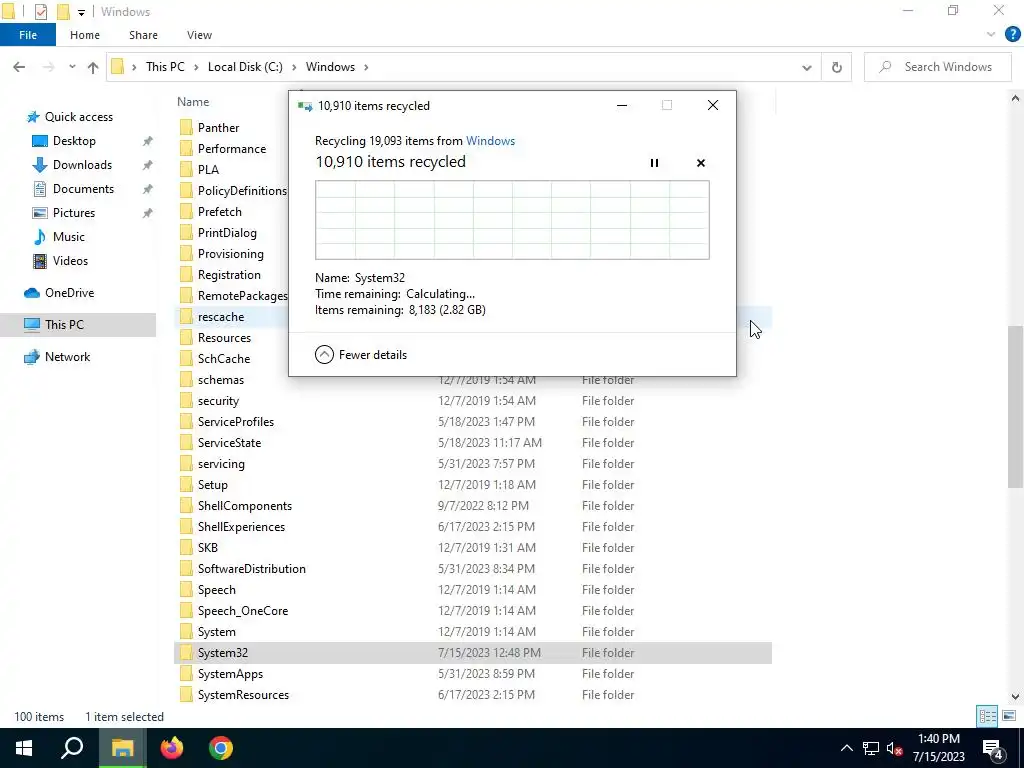Switch to the View ribbon tab
This screenshot has width=1024, height=768.
coord(199,35)
